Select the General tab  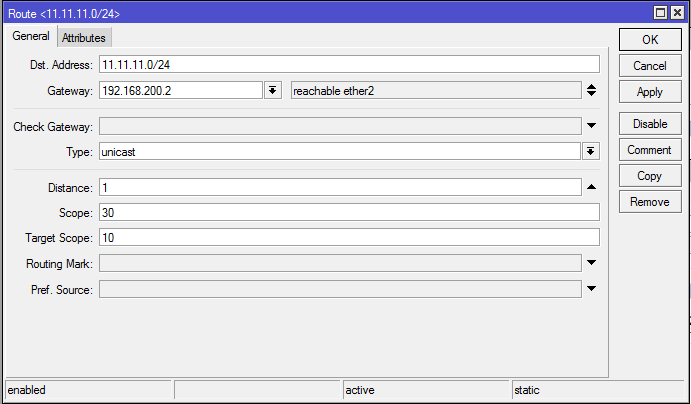(31, 36)
